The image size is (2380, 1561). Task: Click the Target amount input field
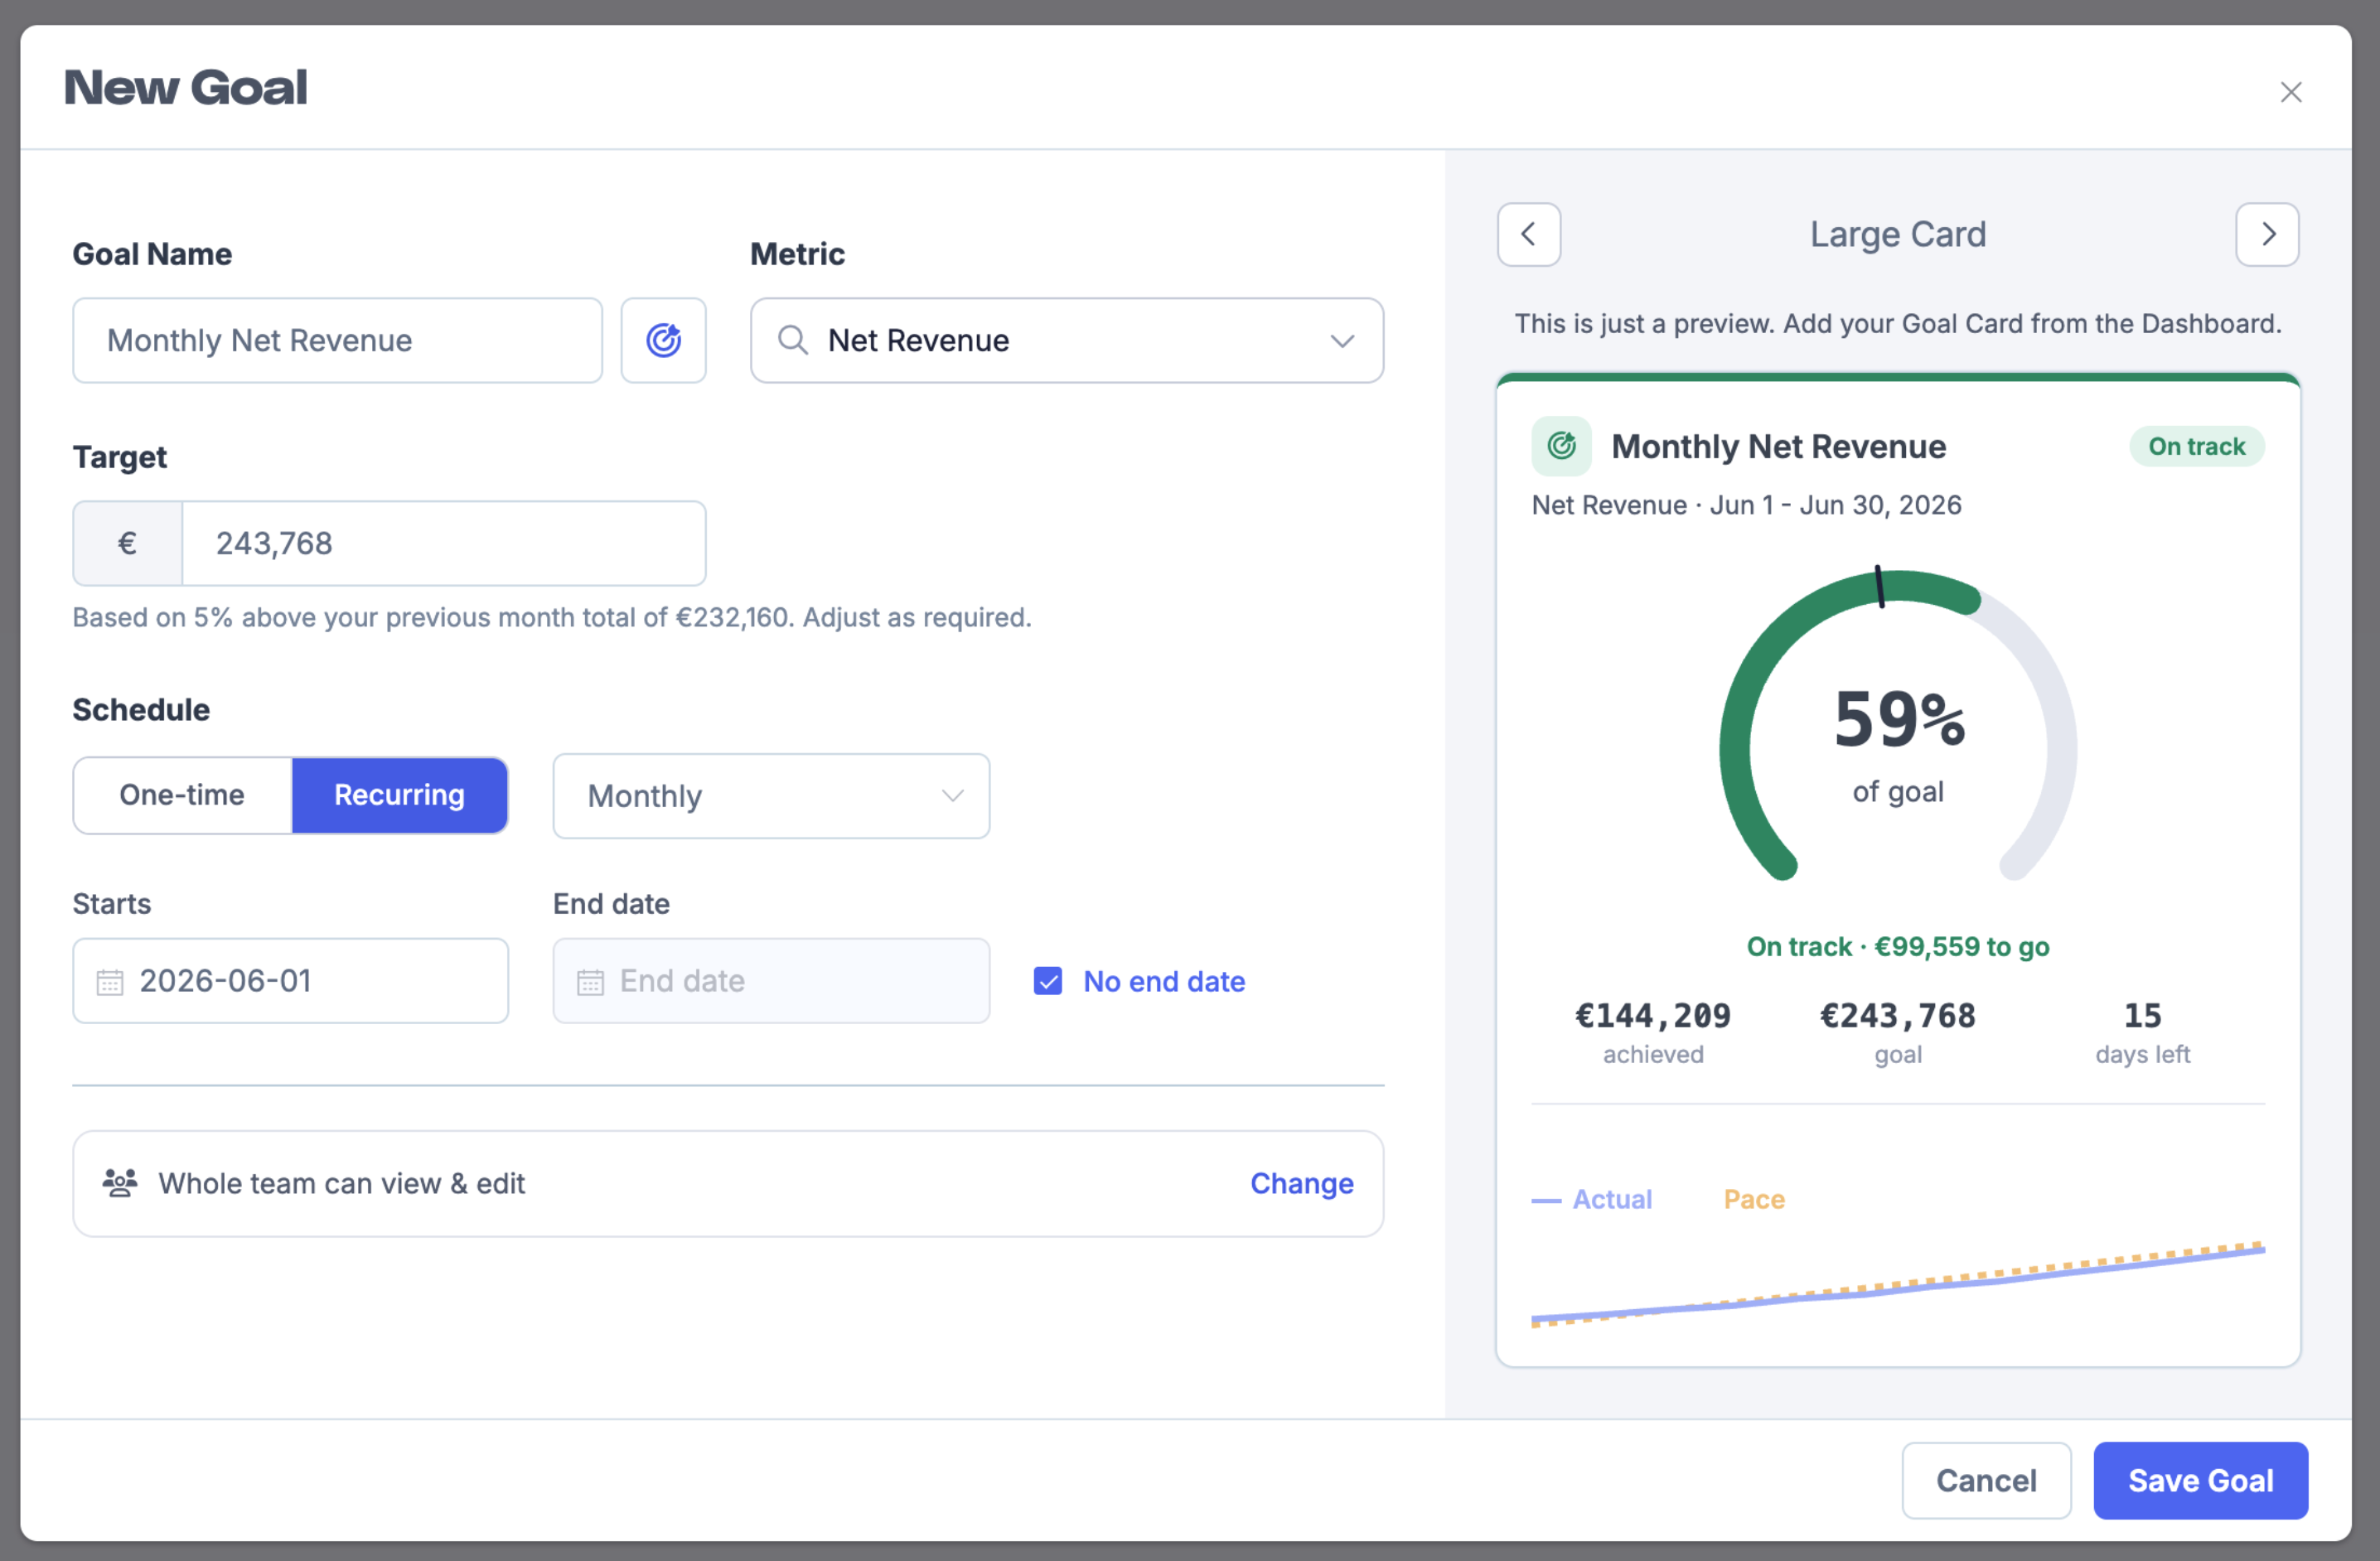click(x=444, y=543)
